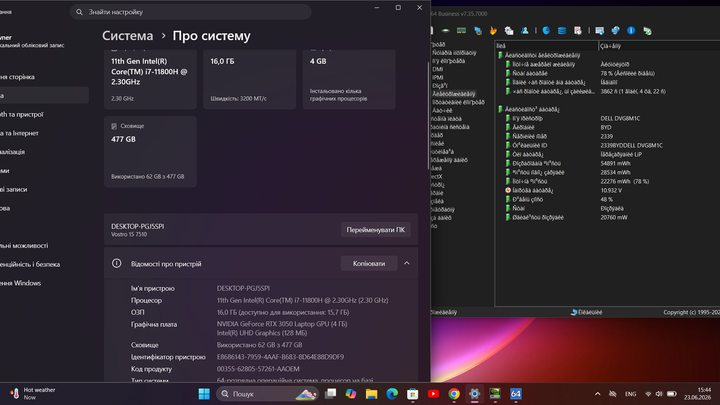The height and width of the screenshot is (405, 720).
Task: Click the value 'DELL DVG8M1C' in AIDA64
Action: pyautogui.click(x=620, y=118)
